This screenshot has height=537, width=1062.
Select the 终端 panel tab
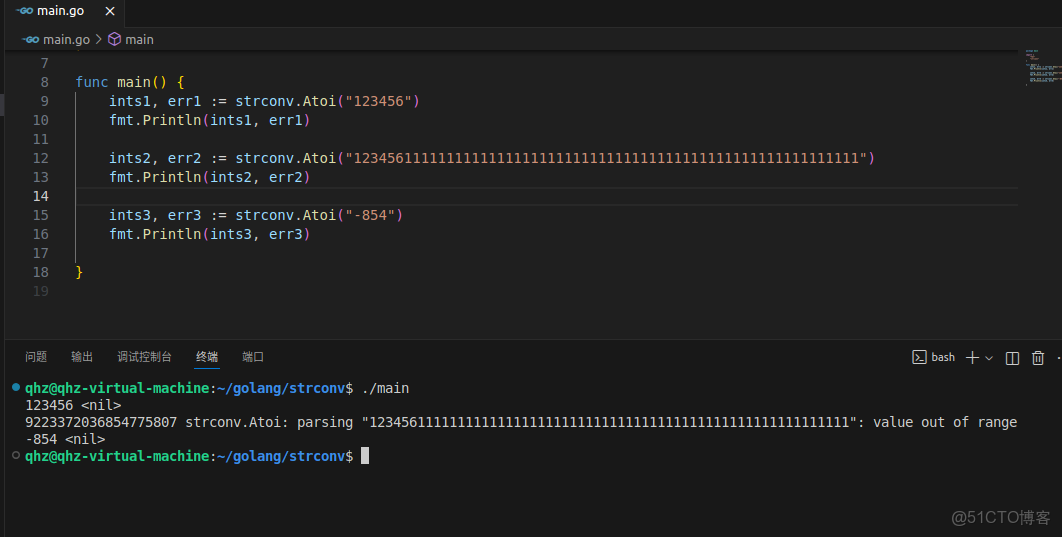(207, 357)
